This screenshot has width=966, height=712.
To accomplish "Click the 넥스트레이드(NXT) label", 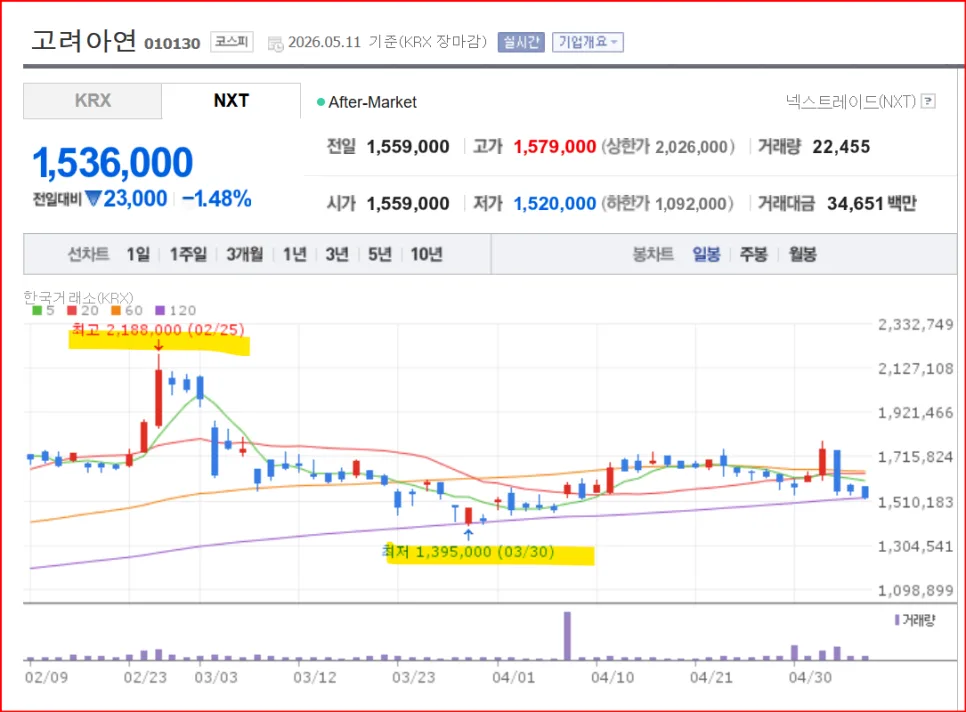I will tap(851, 101).
